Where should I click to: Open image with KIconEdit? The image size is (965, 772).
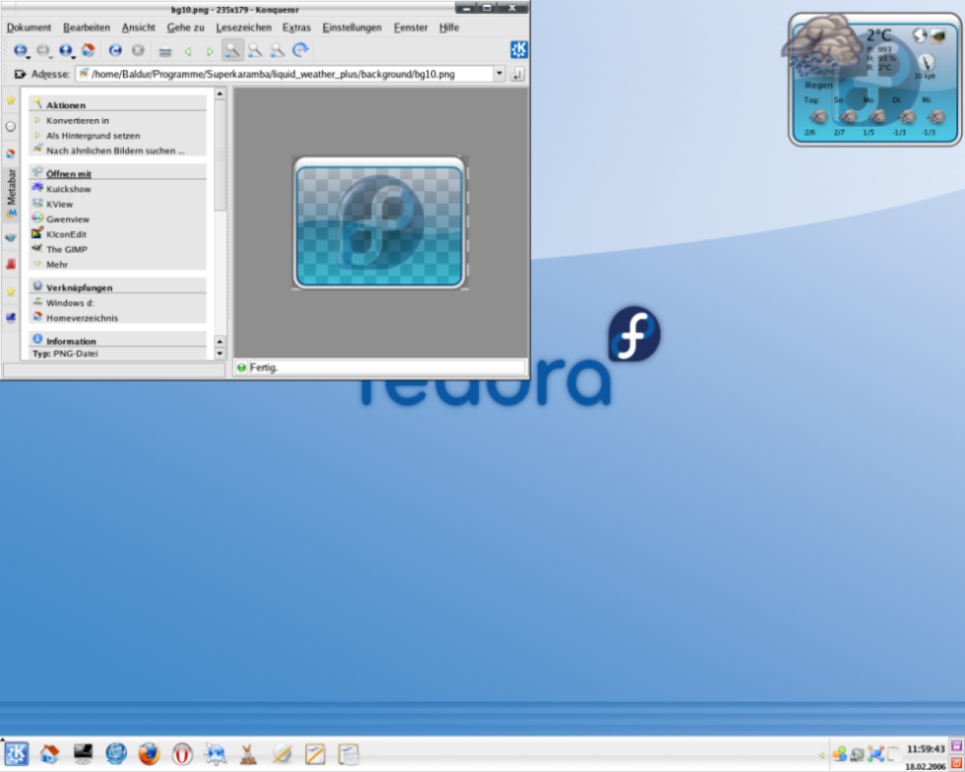point(66,235)
